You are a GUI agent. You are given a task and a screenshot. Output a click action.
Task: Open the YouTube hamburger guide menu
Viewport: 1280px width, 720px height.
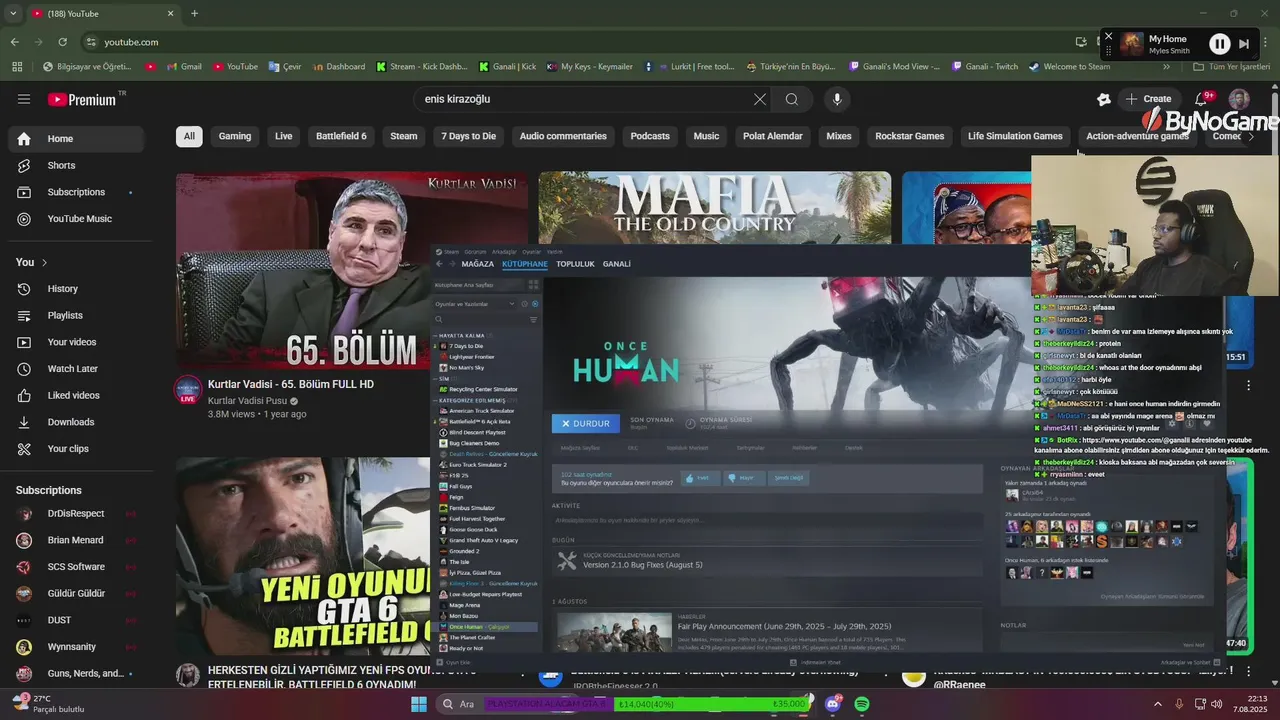[24, 99]
